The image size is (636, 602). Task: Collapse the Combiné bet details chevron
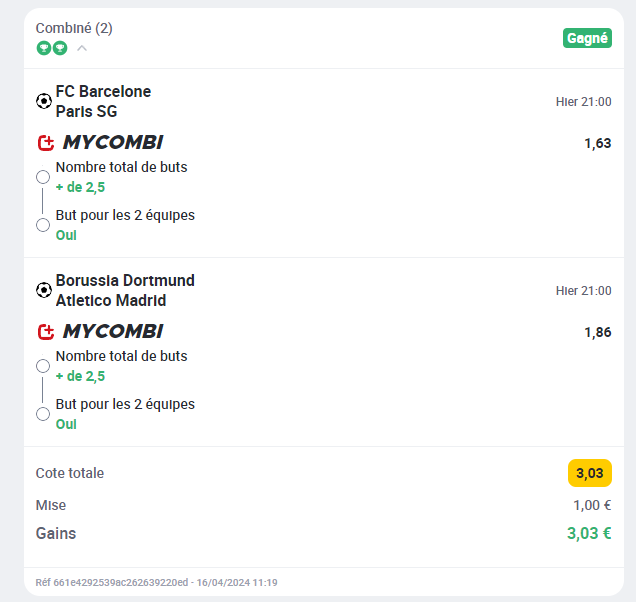point(82,48)
